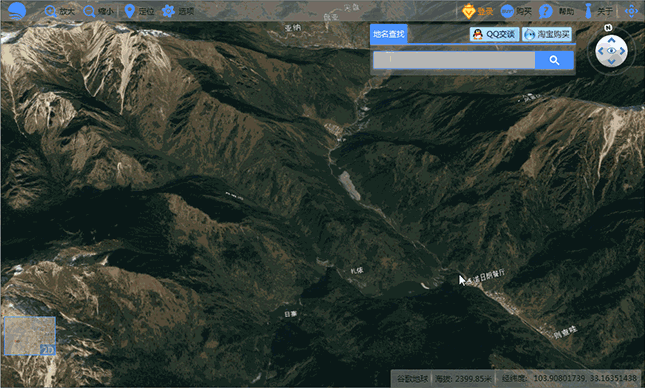Open 关于 about via the tie icon
Viewport: 645px width, 388px height.
(x=589, y=11)
